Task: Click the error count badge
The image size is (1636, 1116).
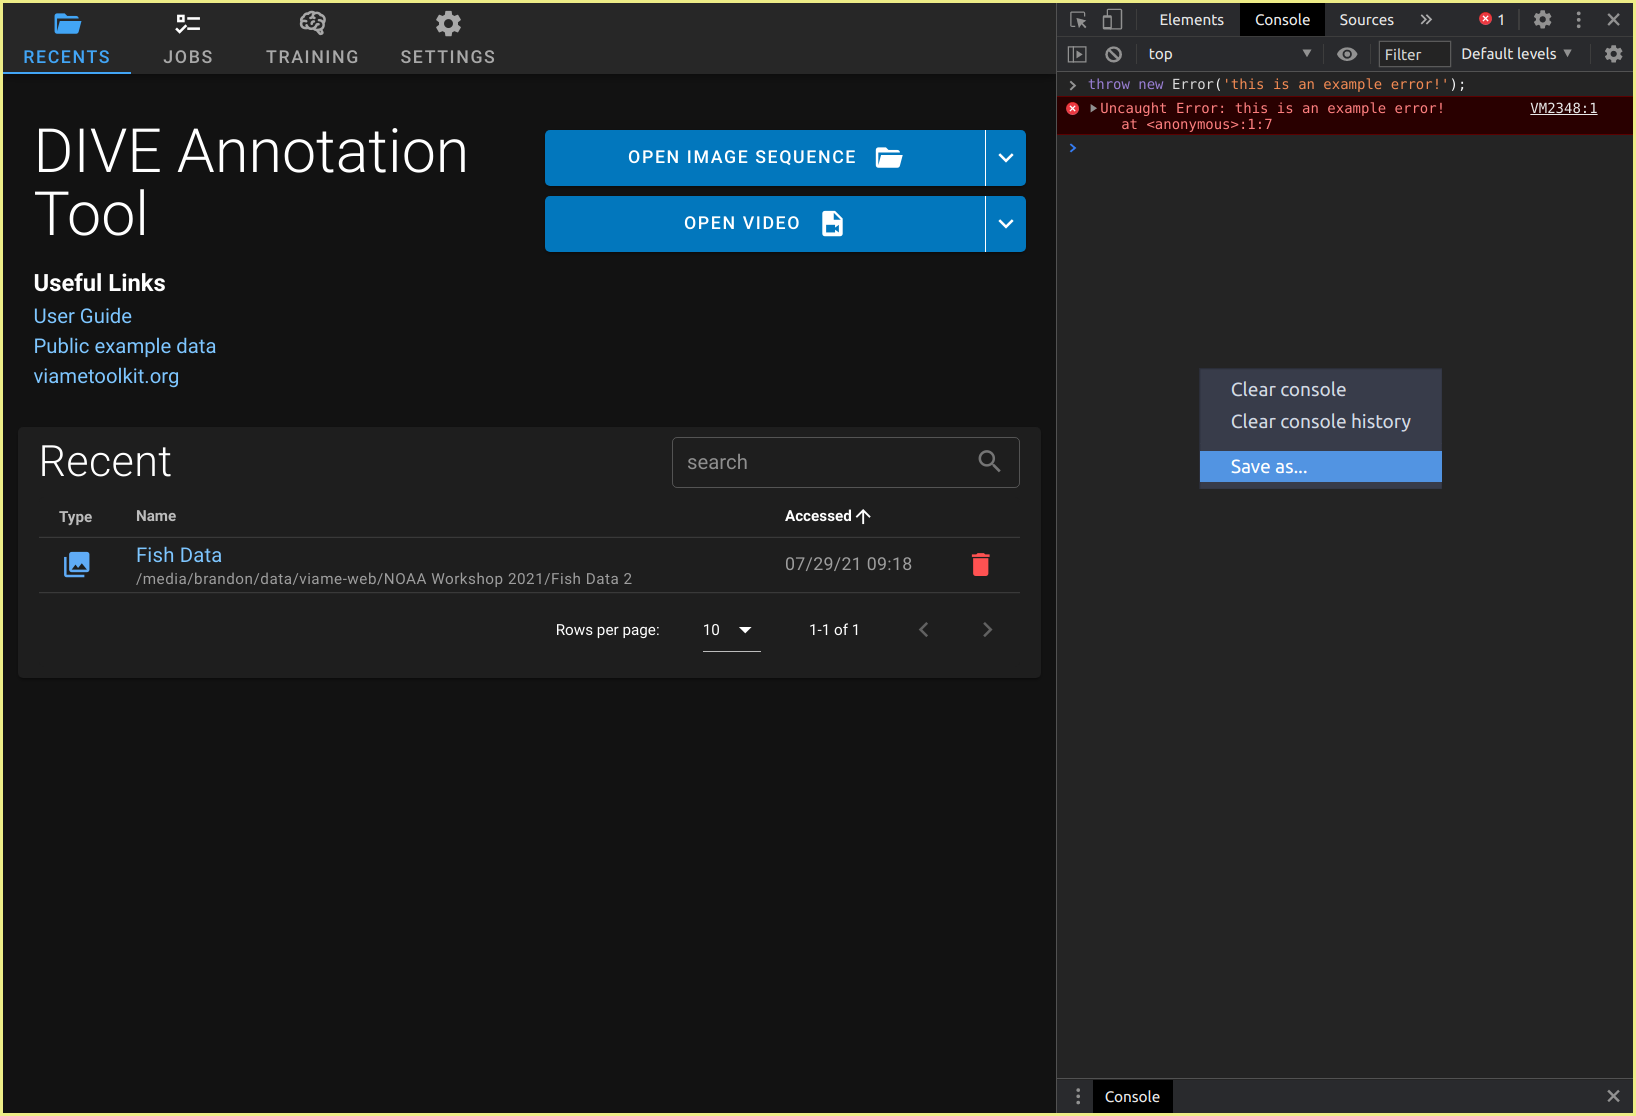Action: click(x=1492, y=20)
